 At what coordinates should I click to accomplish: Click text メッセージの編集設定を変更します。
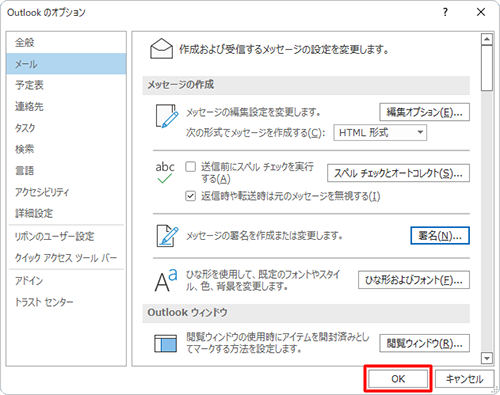[253, 112]
